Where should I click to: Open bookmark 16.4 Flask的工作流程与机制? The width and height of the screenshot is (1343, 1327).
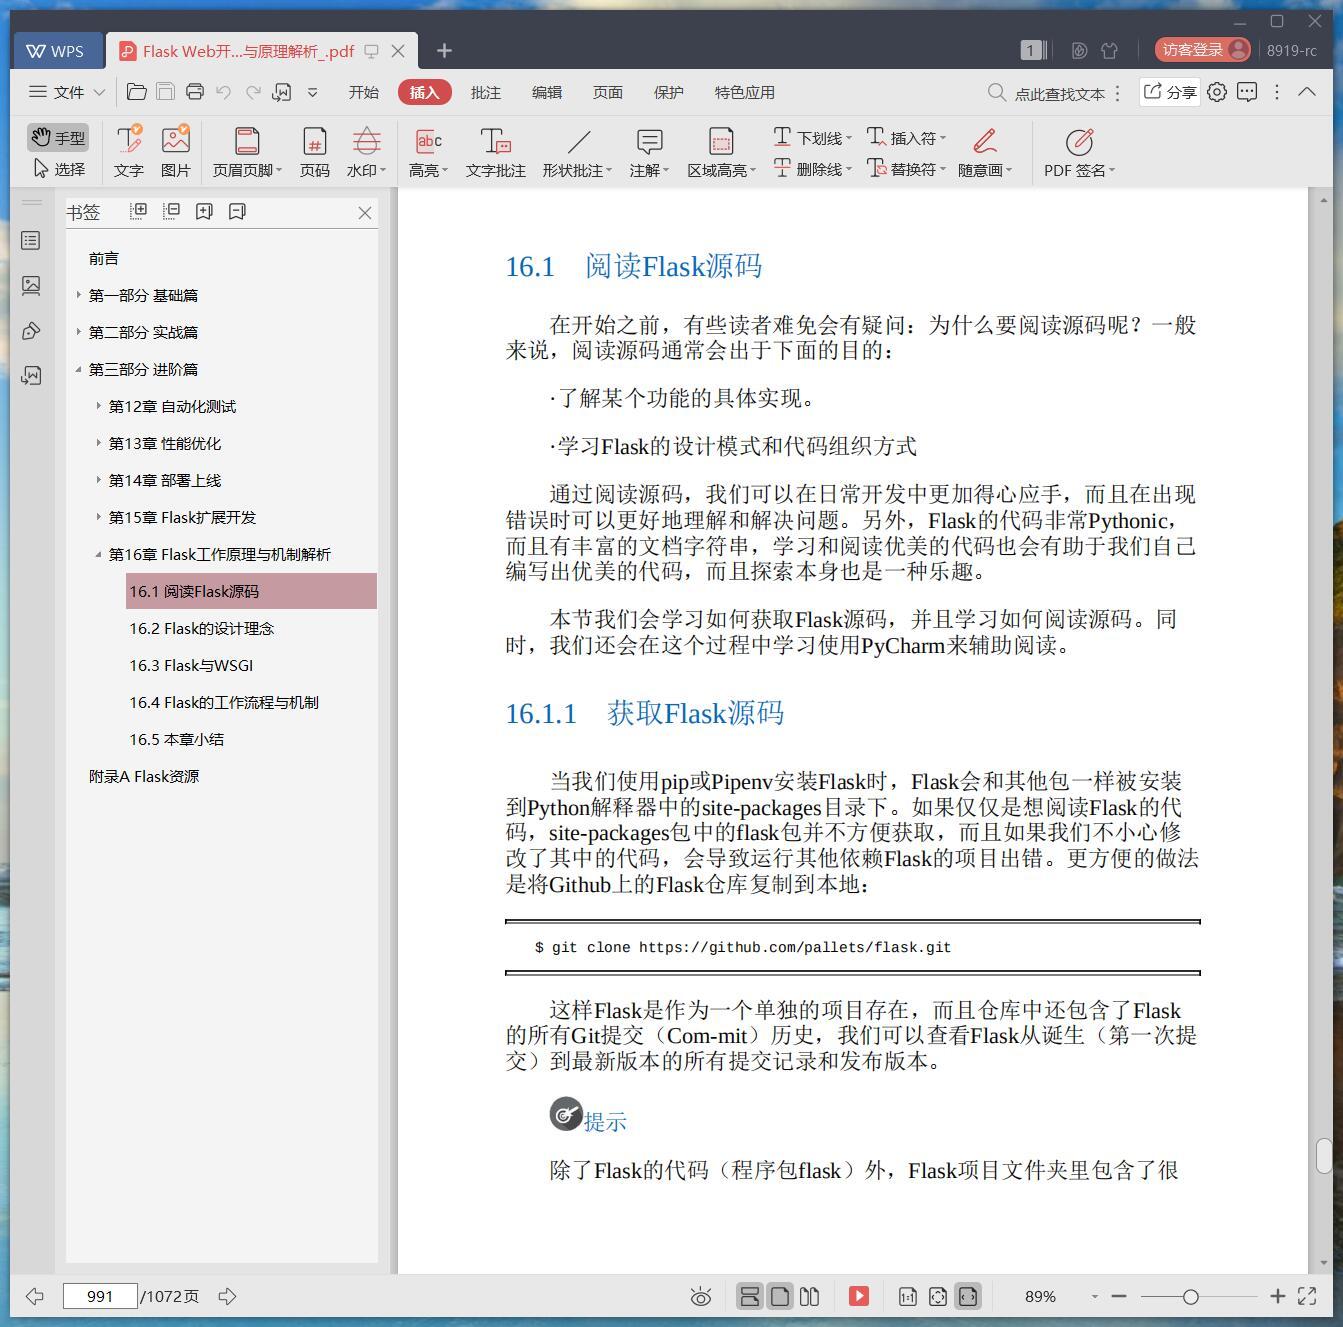click(x=224, y=702)
